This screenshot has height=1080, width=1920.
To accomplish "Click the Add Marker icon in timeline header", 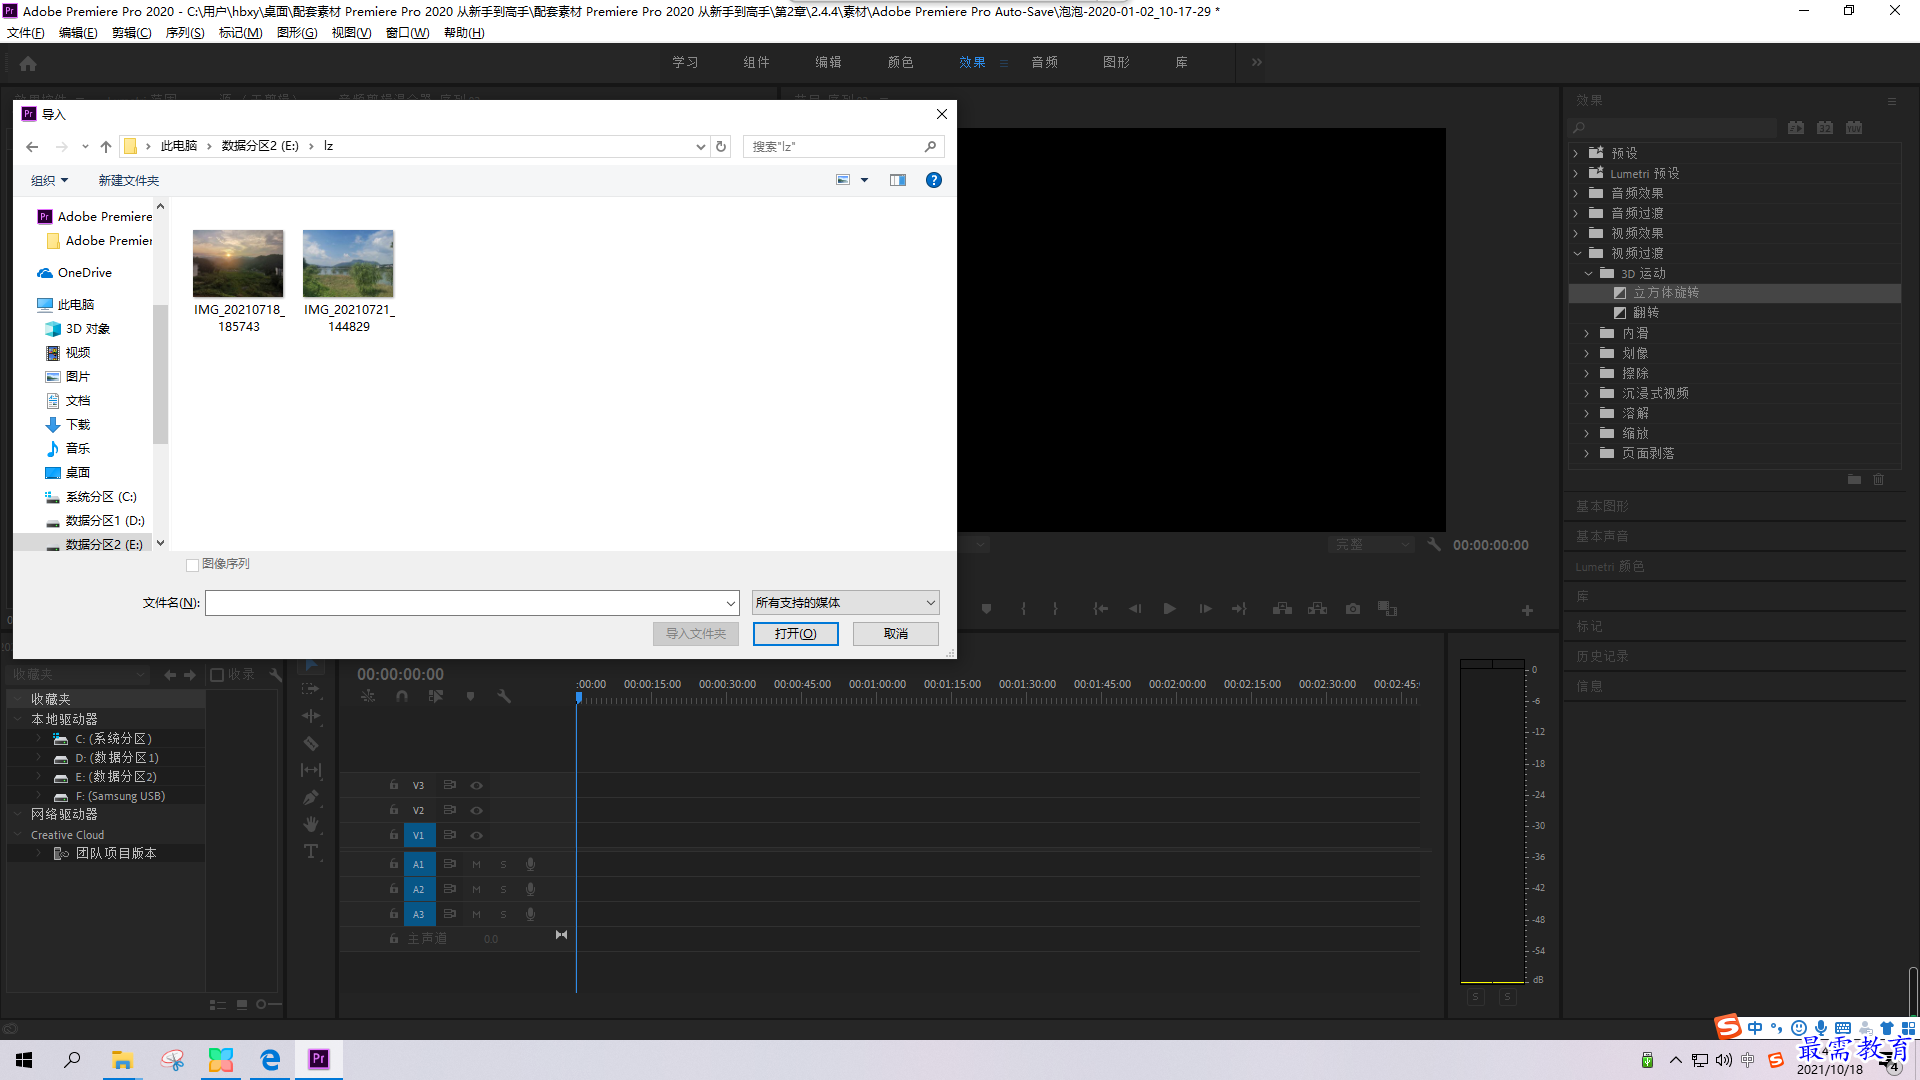I will tap(470, 696).
